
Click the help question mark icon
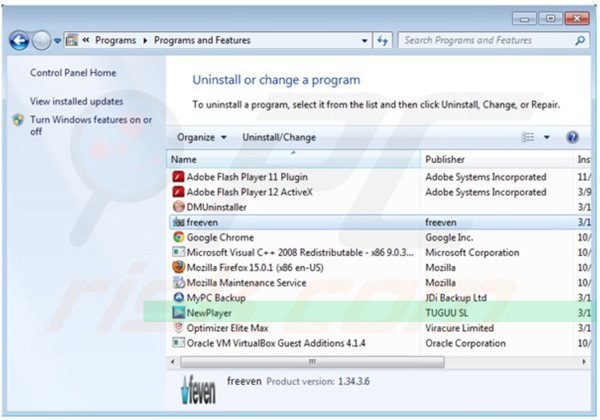[573, 137]
